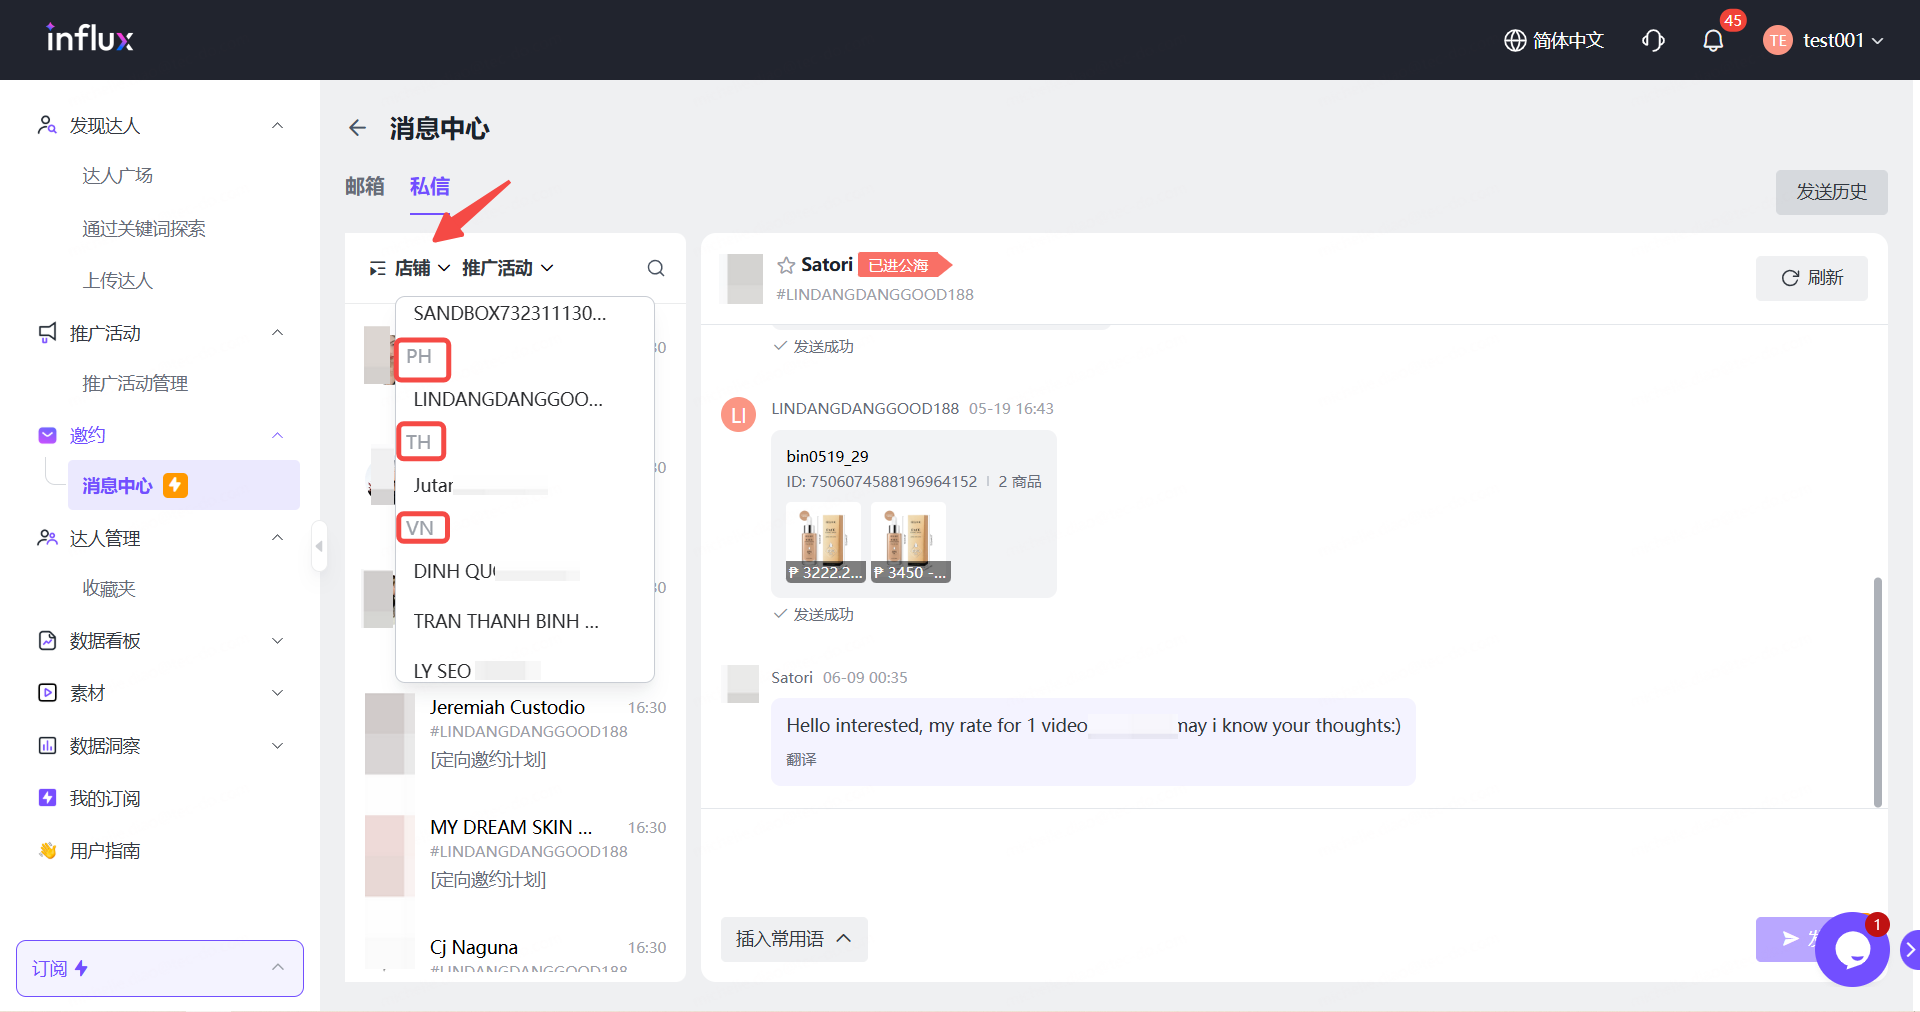Switch to the 邮箱 tab
Screen dimensions: 1920x1012
tap(365, 187)
